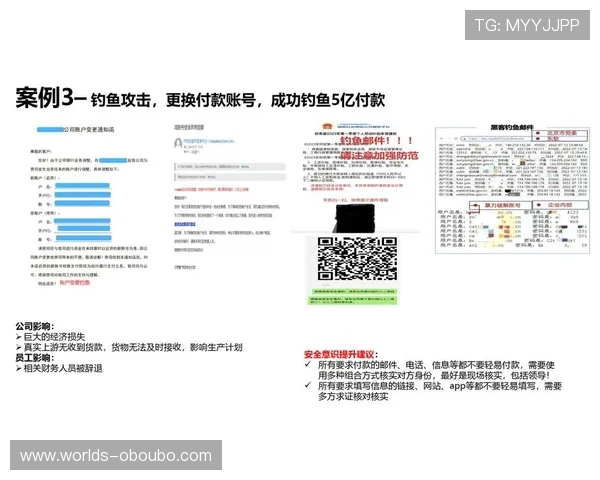Click the bullet "相关财务人员被辞退"
Viewport: 600px width, 480px height.
coord(63,368)
